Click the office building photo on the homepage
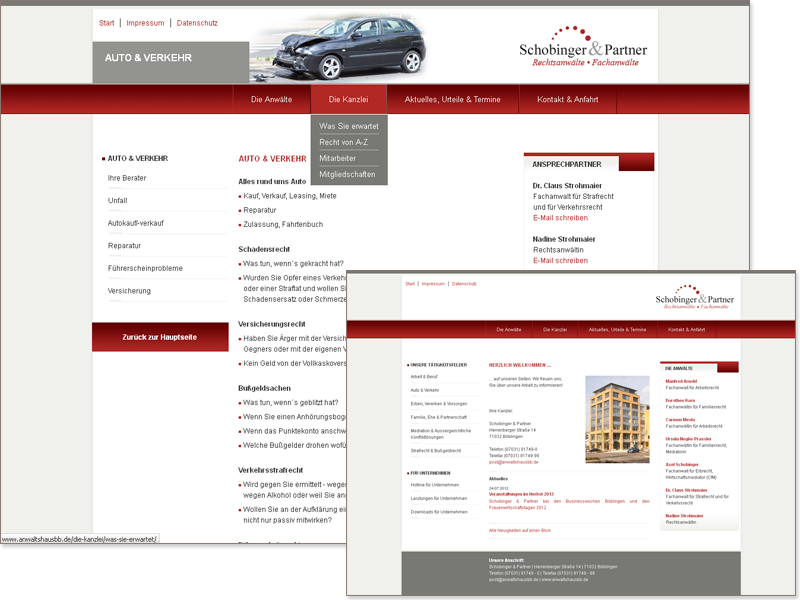Viewport: 800px width, 600px height. point(617,419)
